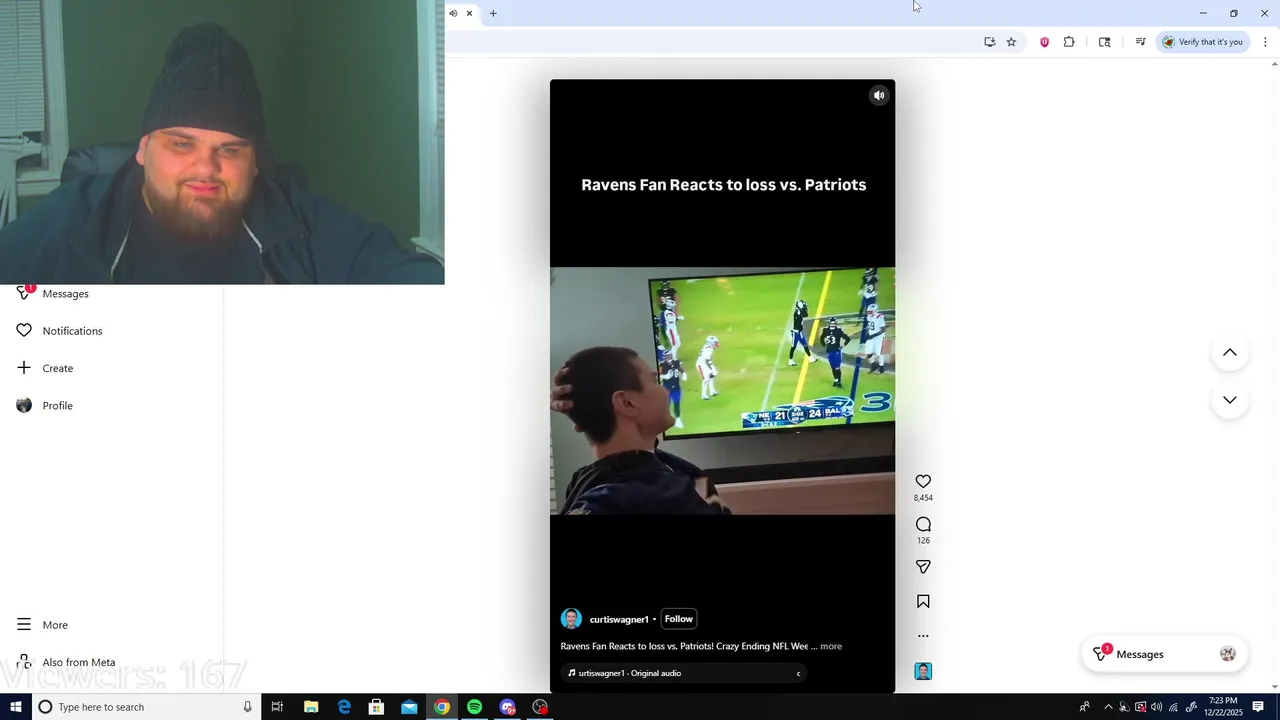This screenshot has width=1280, height=720.
Task: Save the reel with bookmark icon
Action: pos(923,601)
